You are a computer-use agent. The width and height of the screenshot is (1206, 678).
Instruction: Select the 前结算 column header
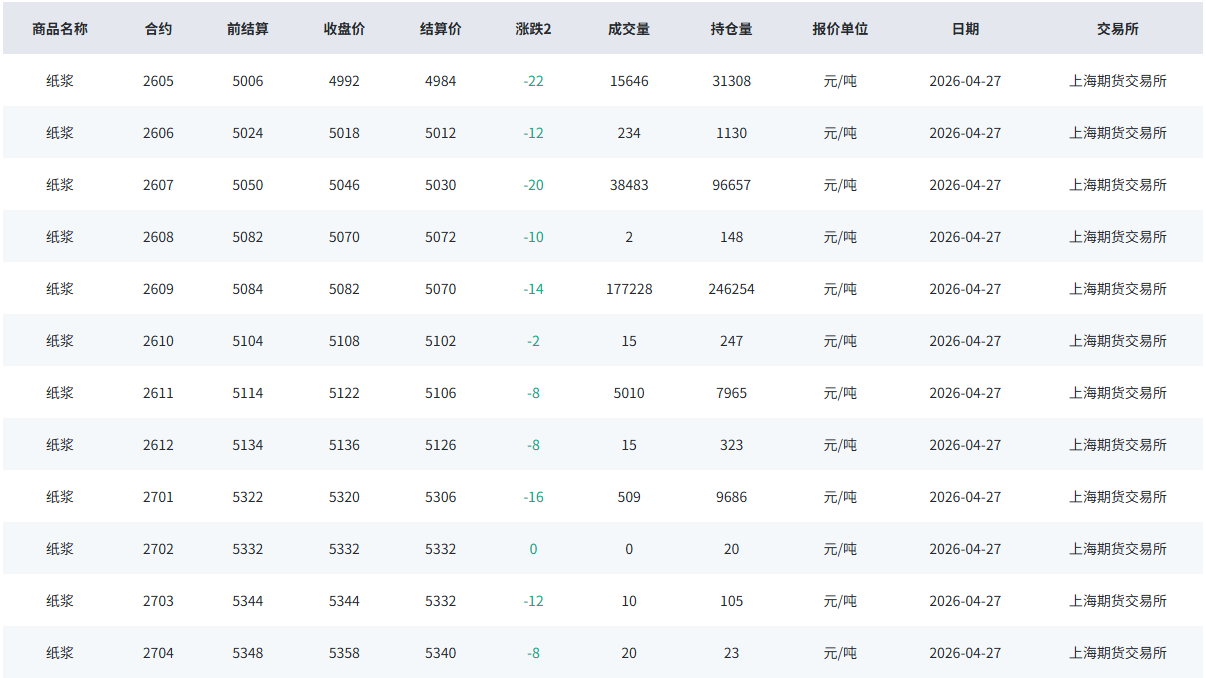pos(248,29)
